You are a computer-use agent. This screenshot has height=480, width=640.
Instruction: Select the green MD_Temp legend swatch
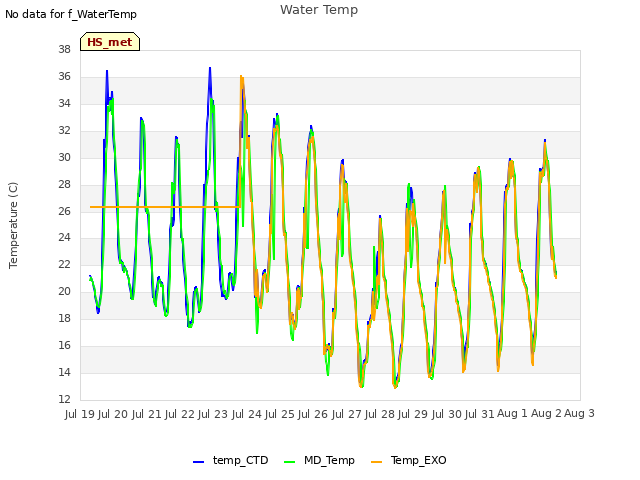[x=289, y=462]
